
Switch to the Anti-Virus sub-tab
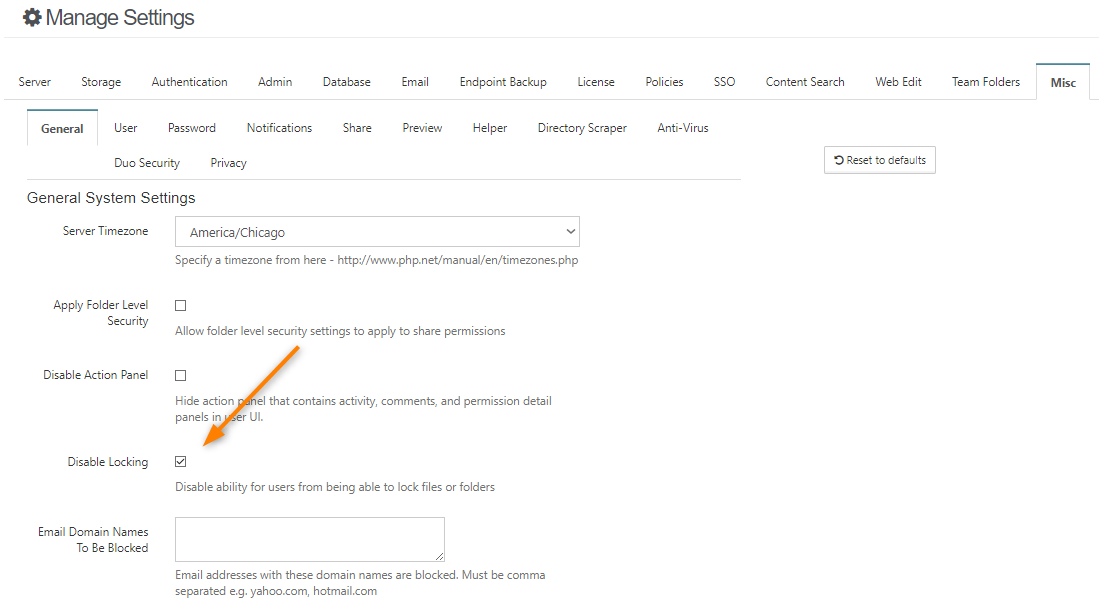click(x=683, y=128)
